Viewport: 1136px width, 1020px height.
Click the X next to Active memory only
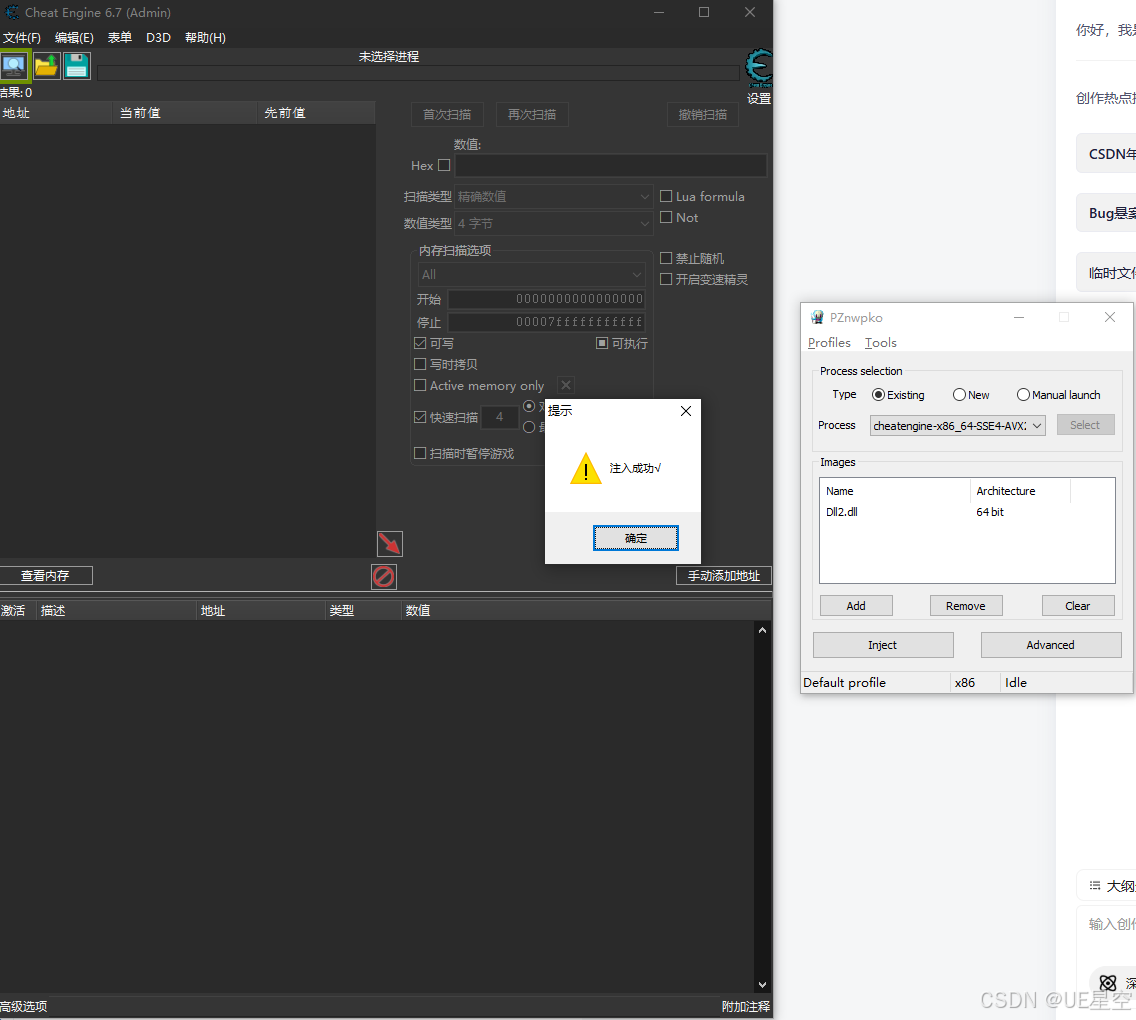point(566,385)
